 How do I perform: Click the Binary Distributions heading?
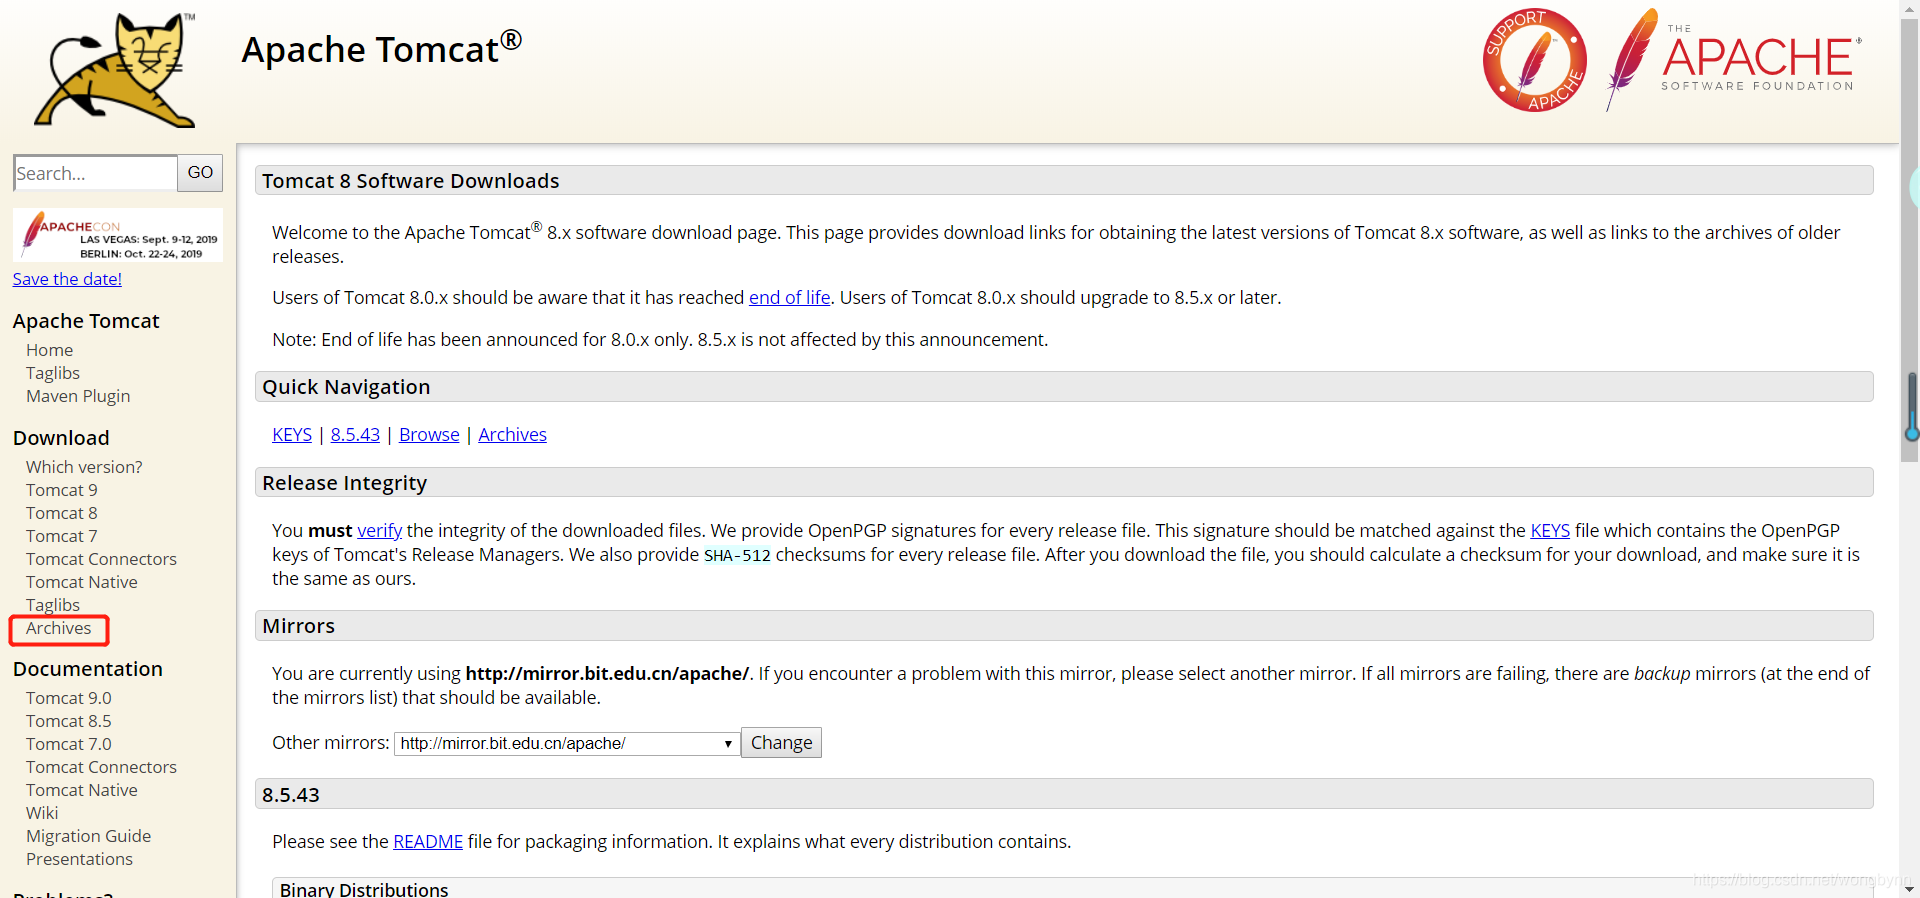point(364,889)
